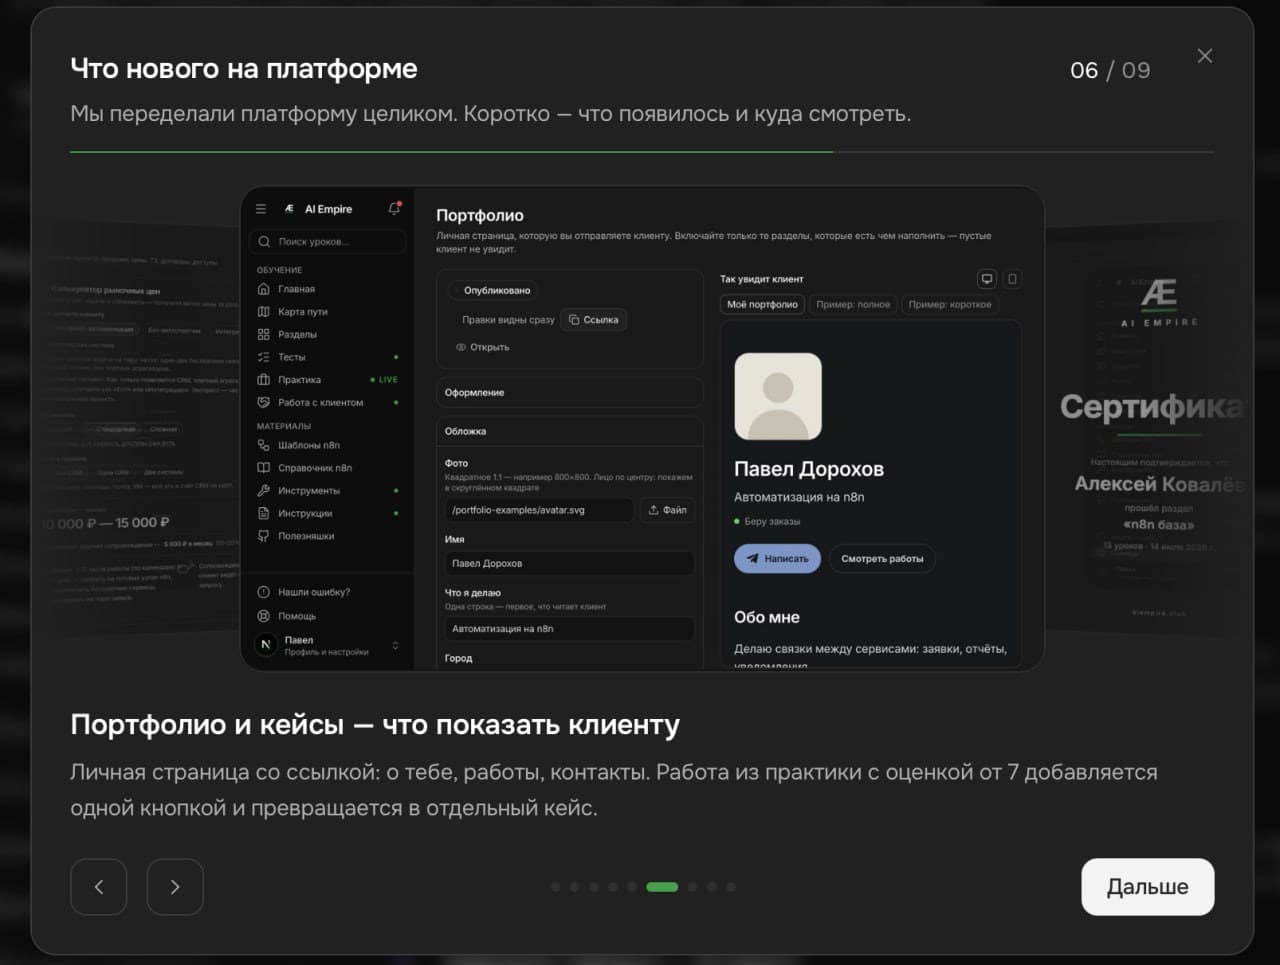Click the «Имя» field with Павел Дорохов
The width and height of the screenshot is (1280, 965).
click(569, 564)
